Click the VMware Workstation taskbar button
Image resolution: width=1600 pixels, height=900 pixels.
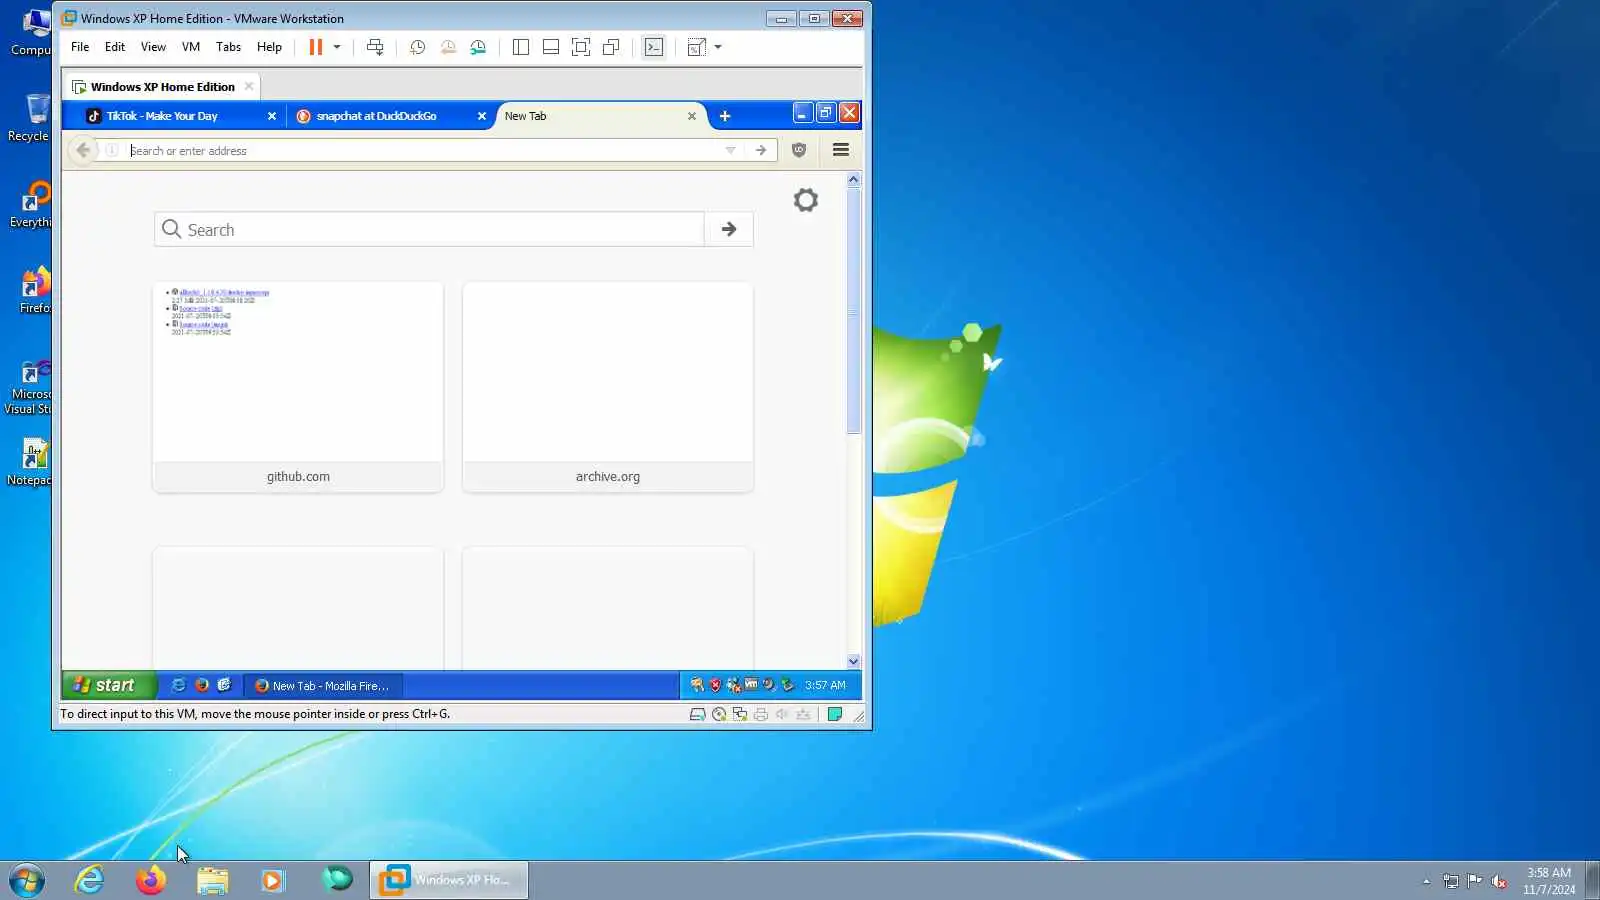tap(449, 880)
